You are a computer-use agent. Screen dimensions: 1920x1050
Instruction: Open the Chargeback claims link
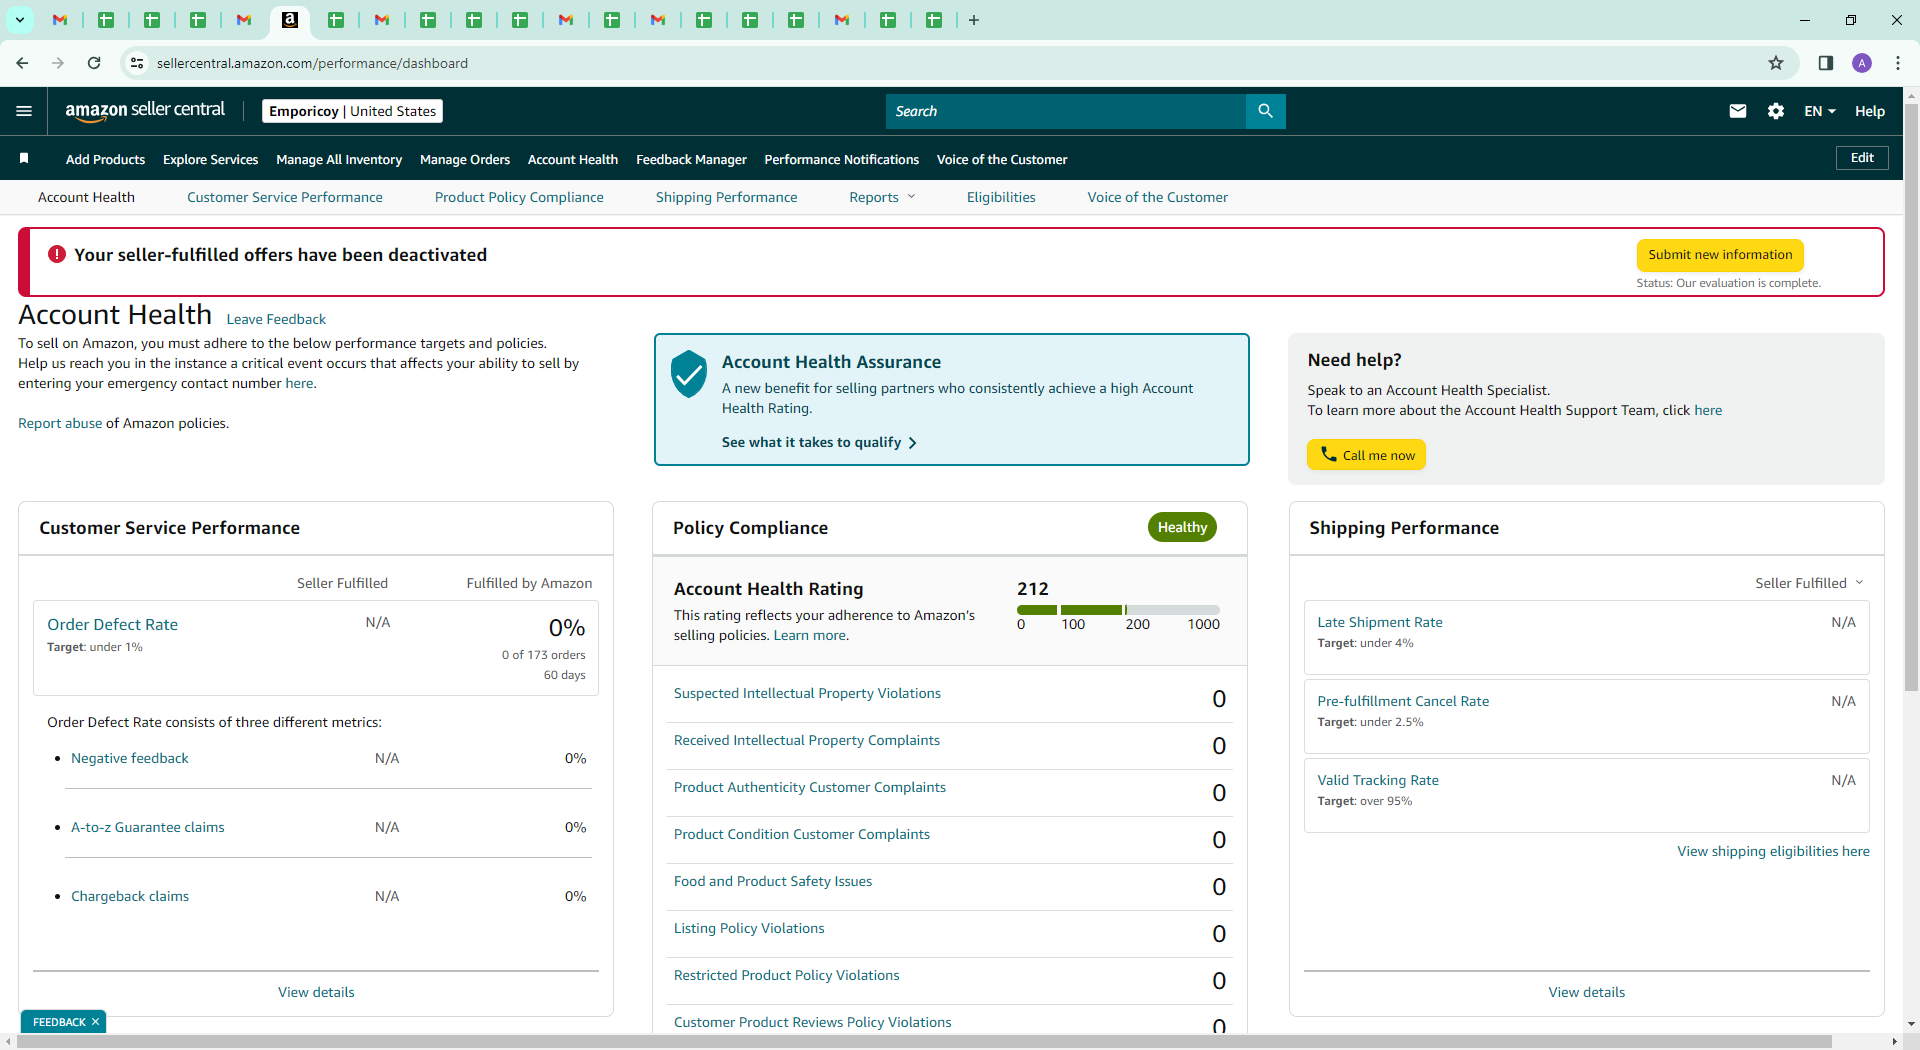130,896
